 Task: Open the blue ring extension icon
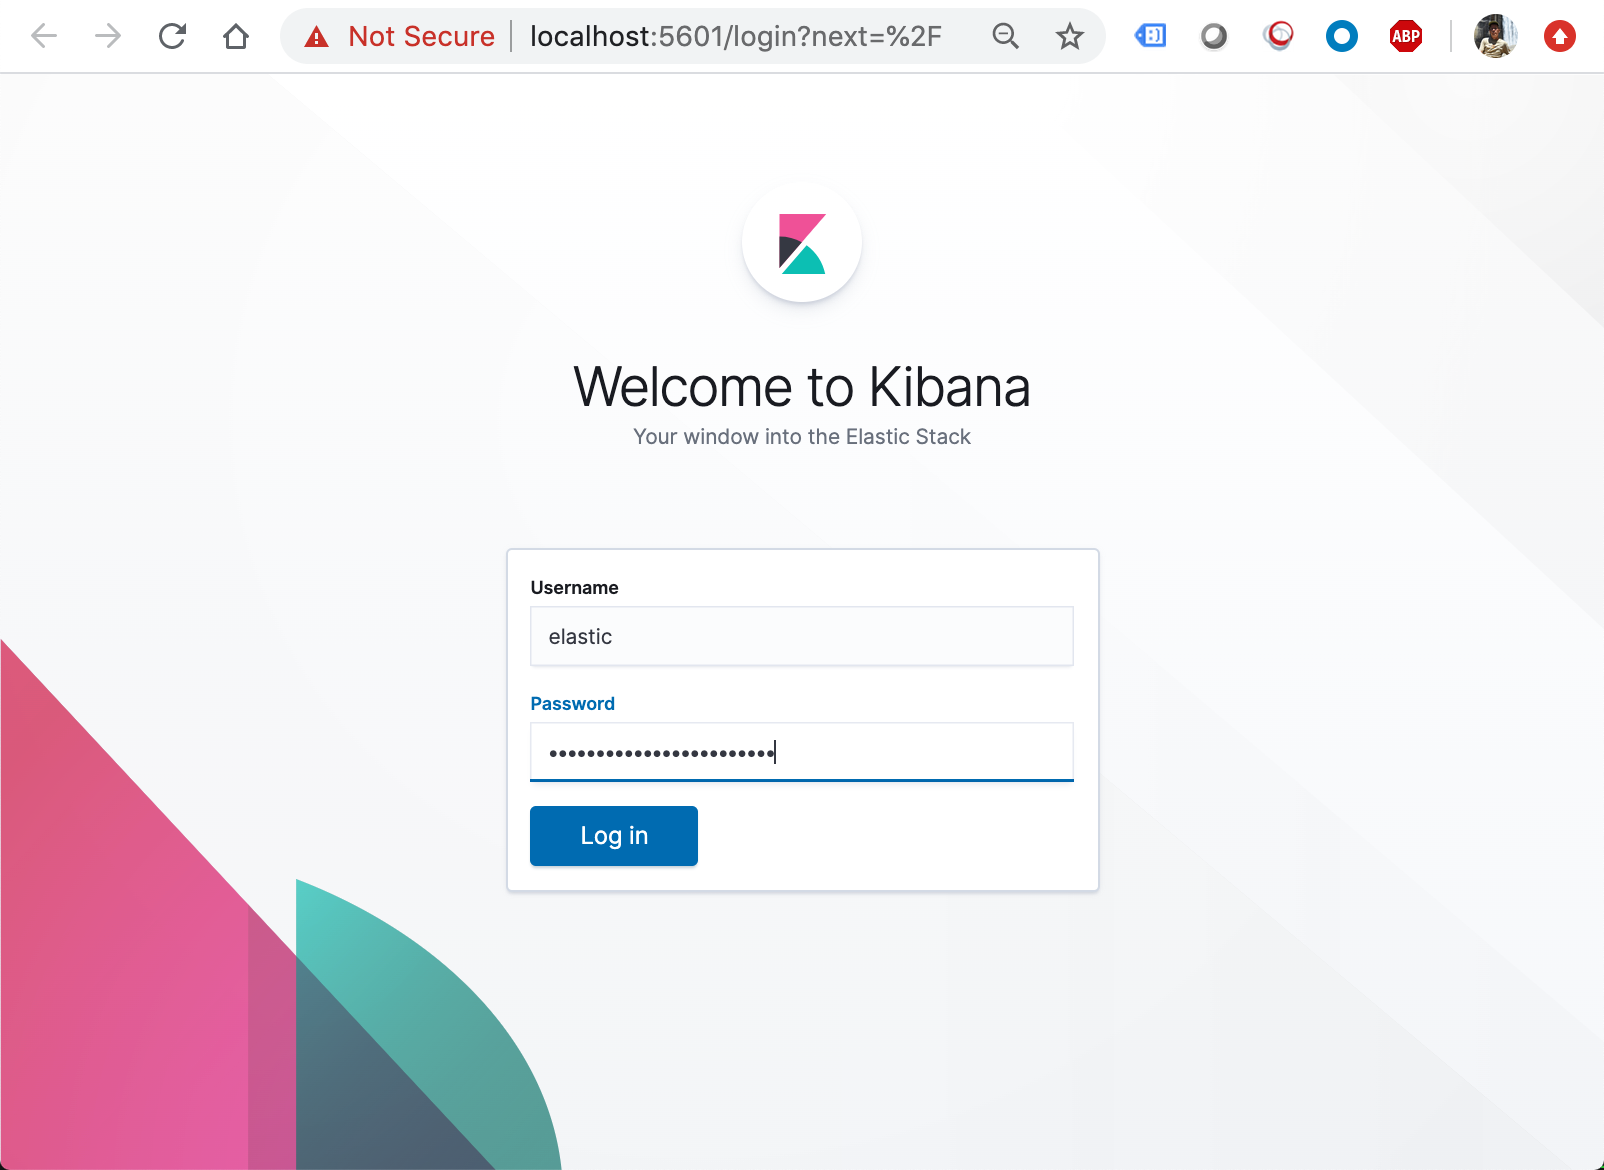(1342, 37)
